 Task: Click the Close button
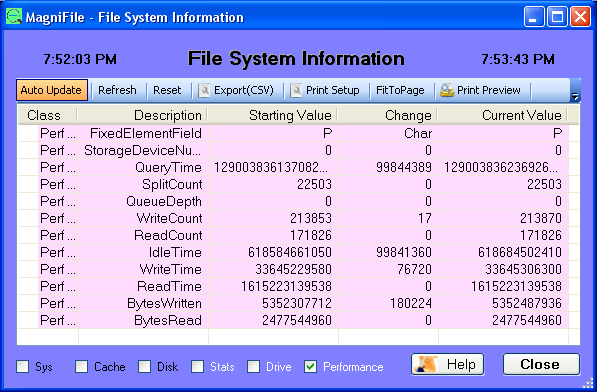pos(541,364)
